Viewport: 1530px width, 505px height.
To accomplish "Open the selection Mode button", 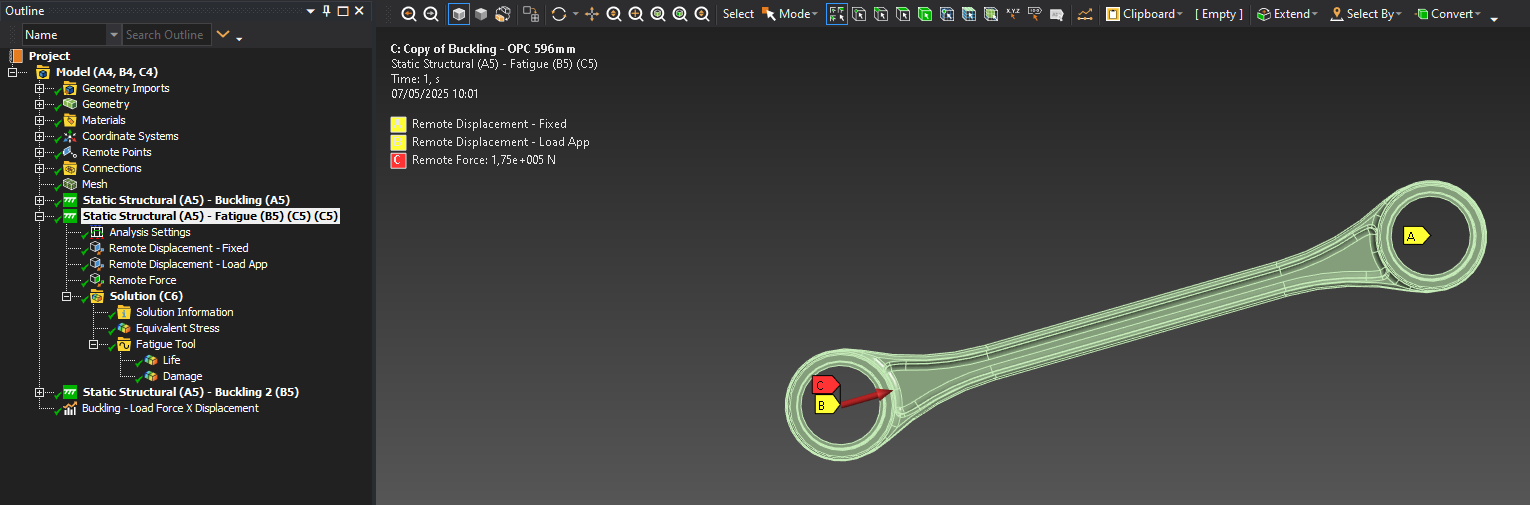I will tap(789, 14).
